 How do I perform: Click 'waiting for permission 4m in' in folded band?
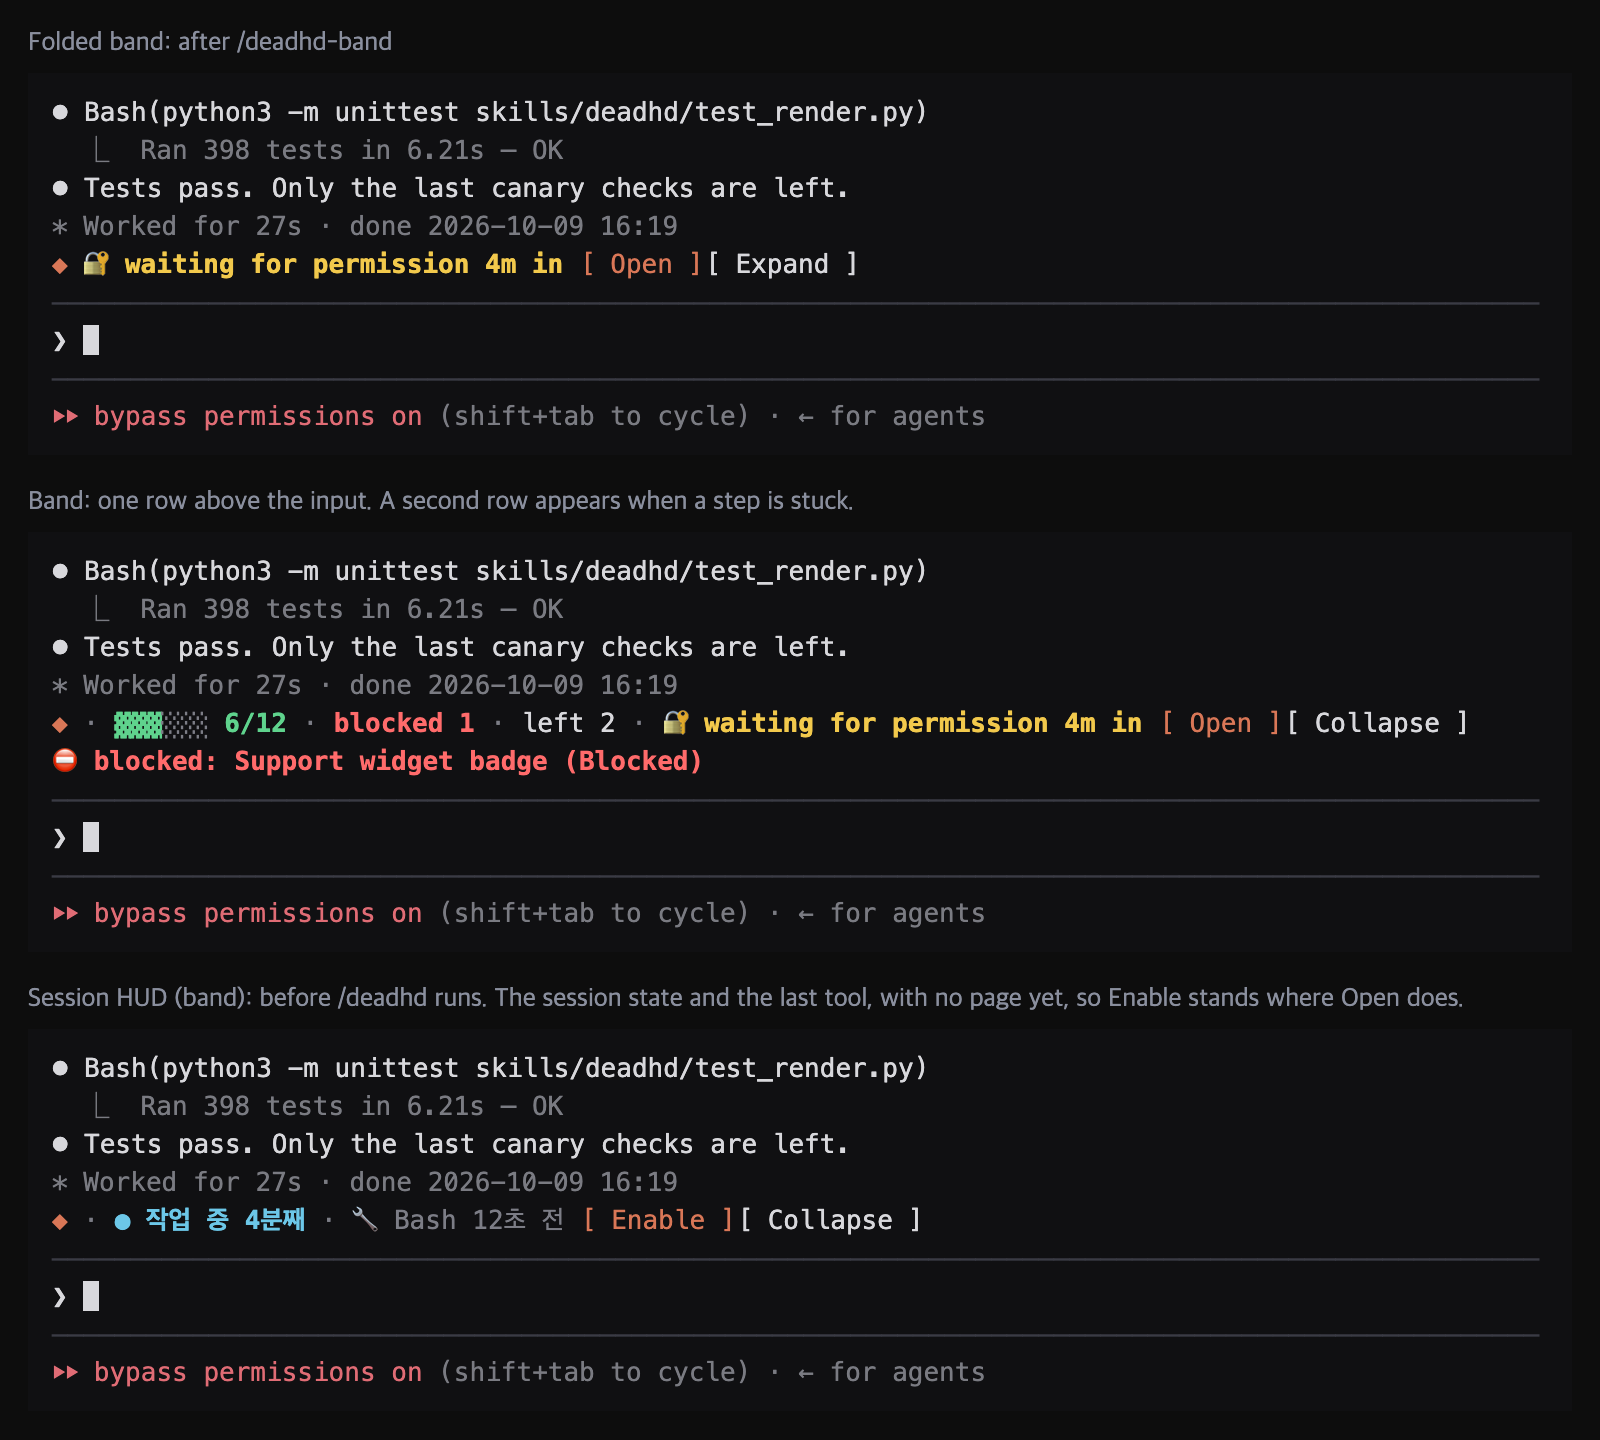(343, 264)
